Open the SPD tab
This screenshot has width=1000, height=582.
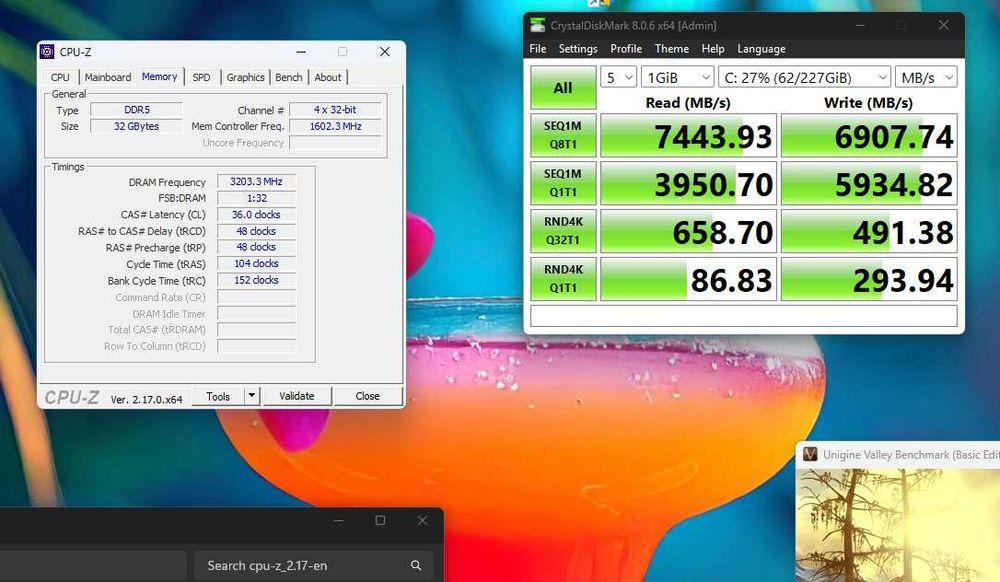click(x=202, y=77)
